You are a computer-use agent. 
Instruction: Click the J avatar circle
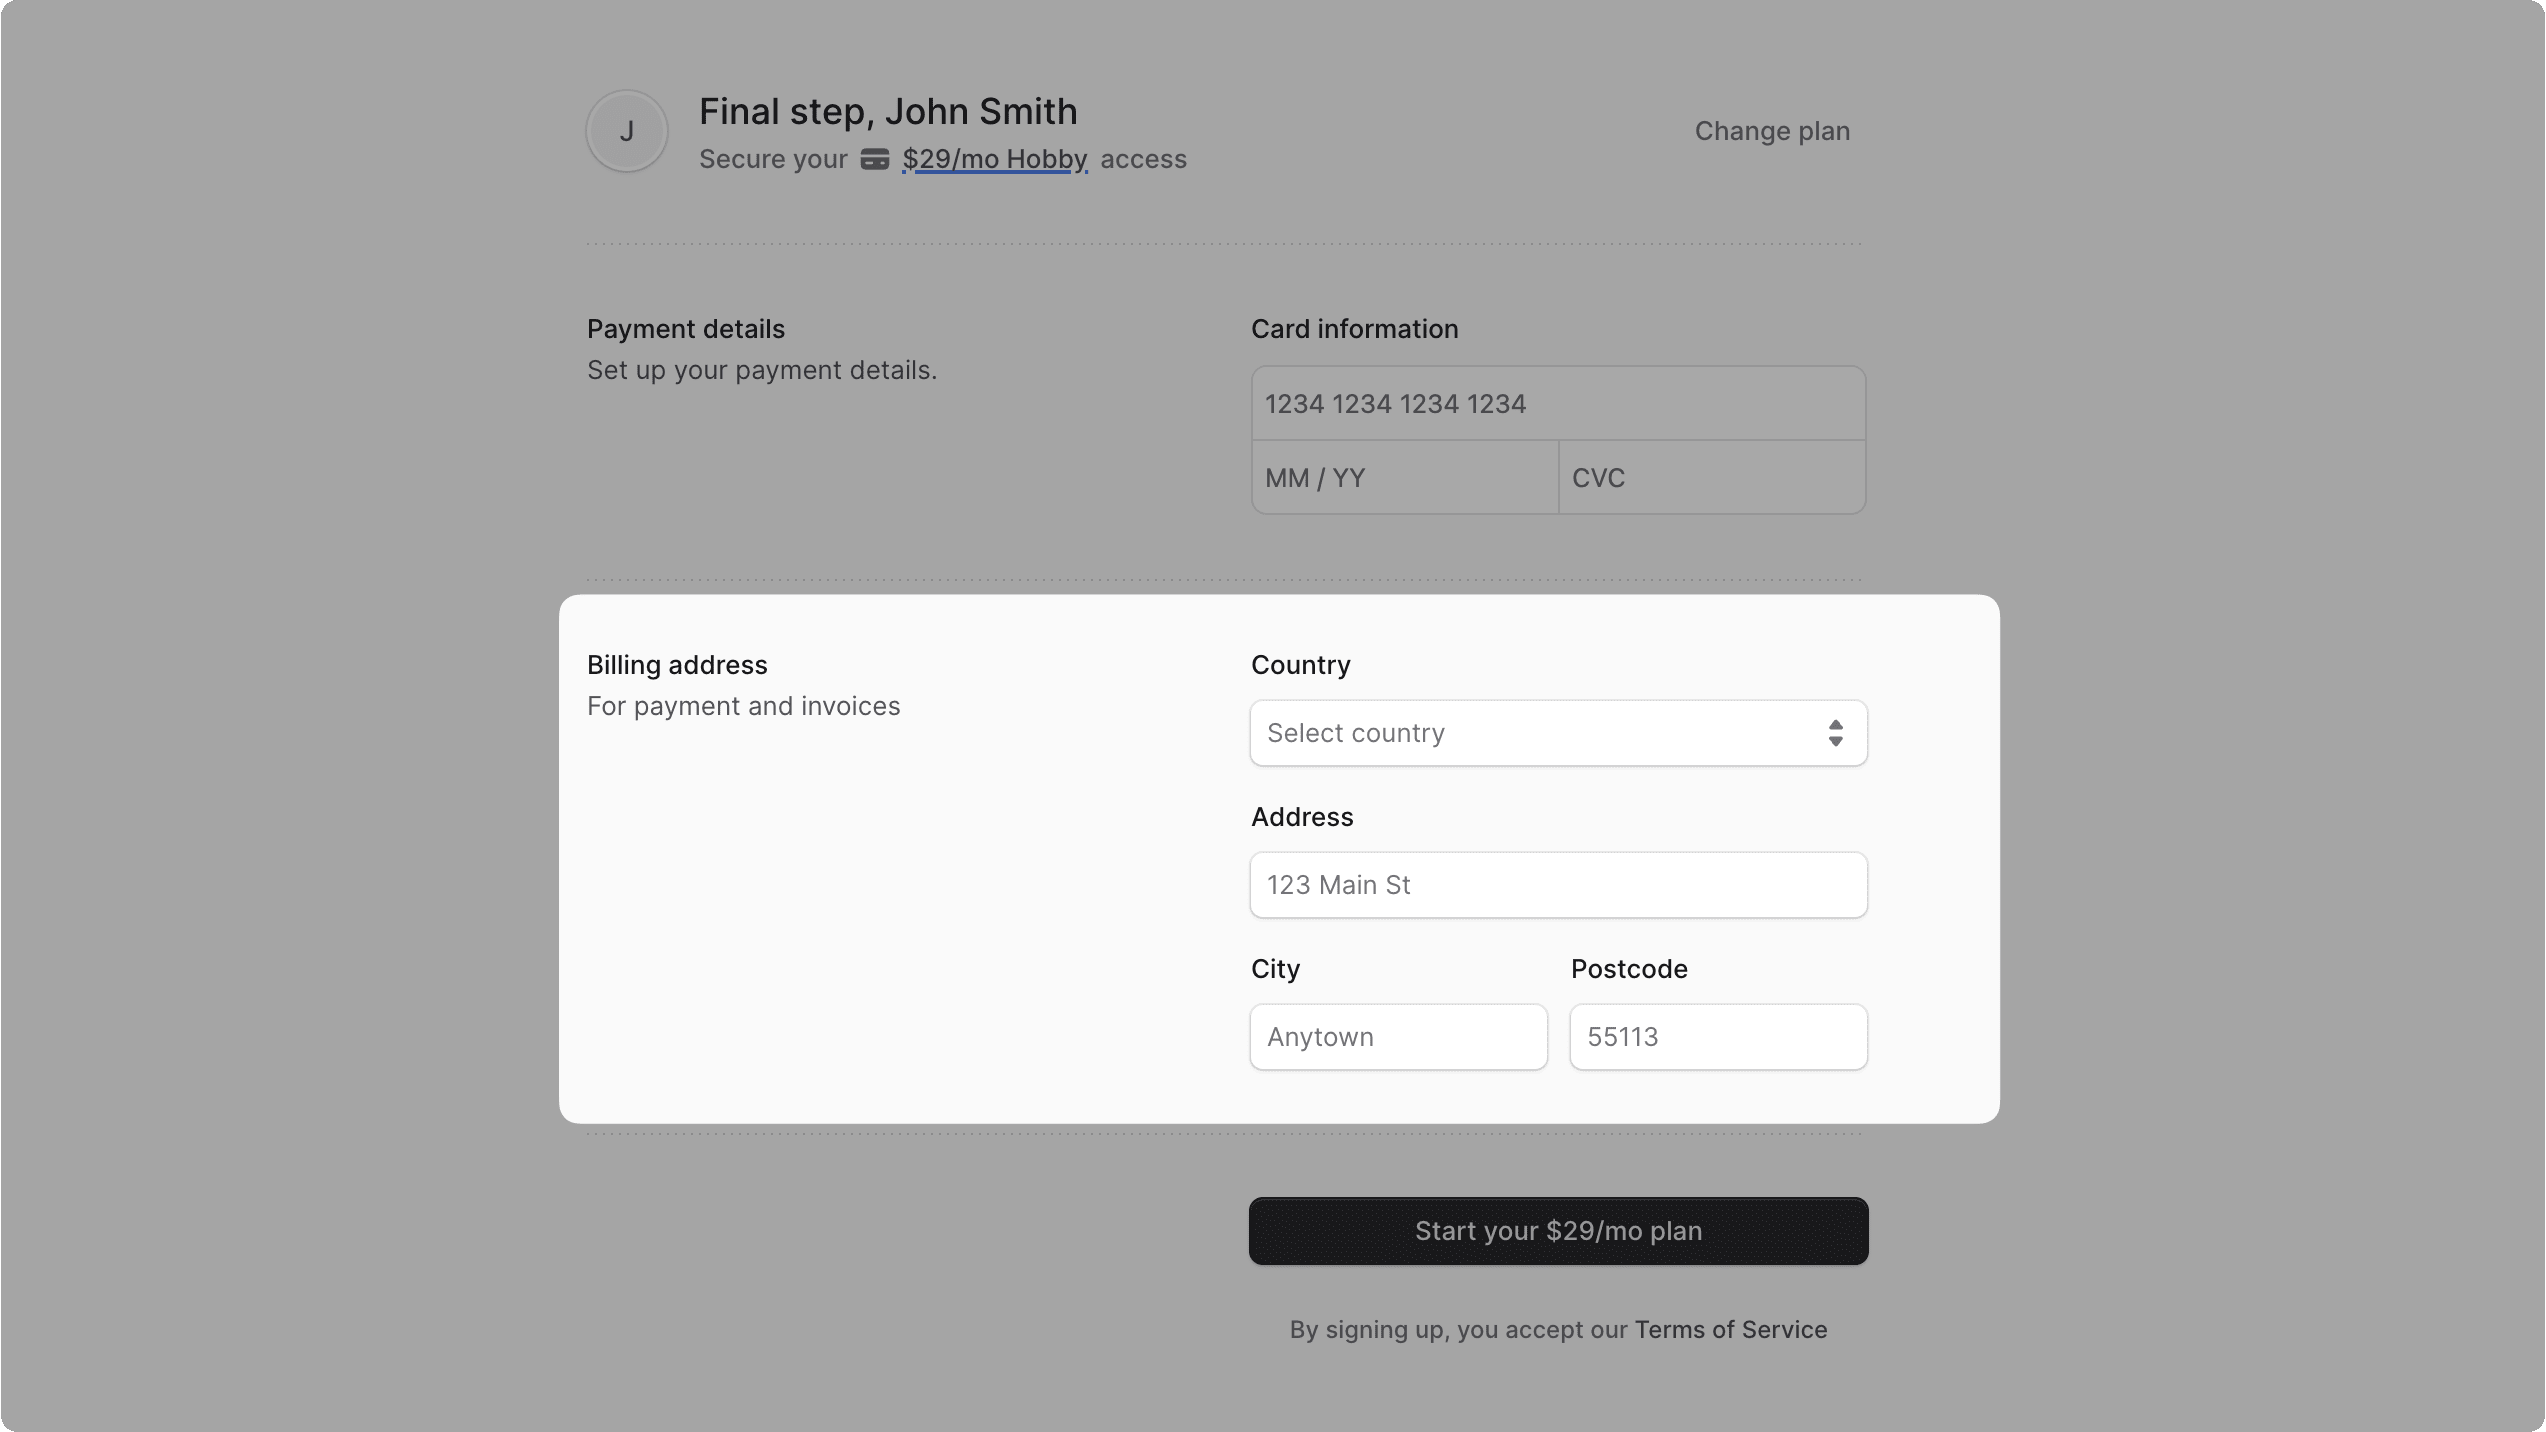pos(626,130)
